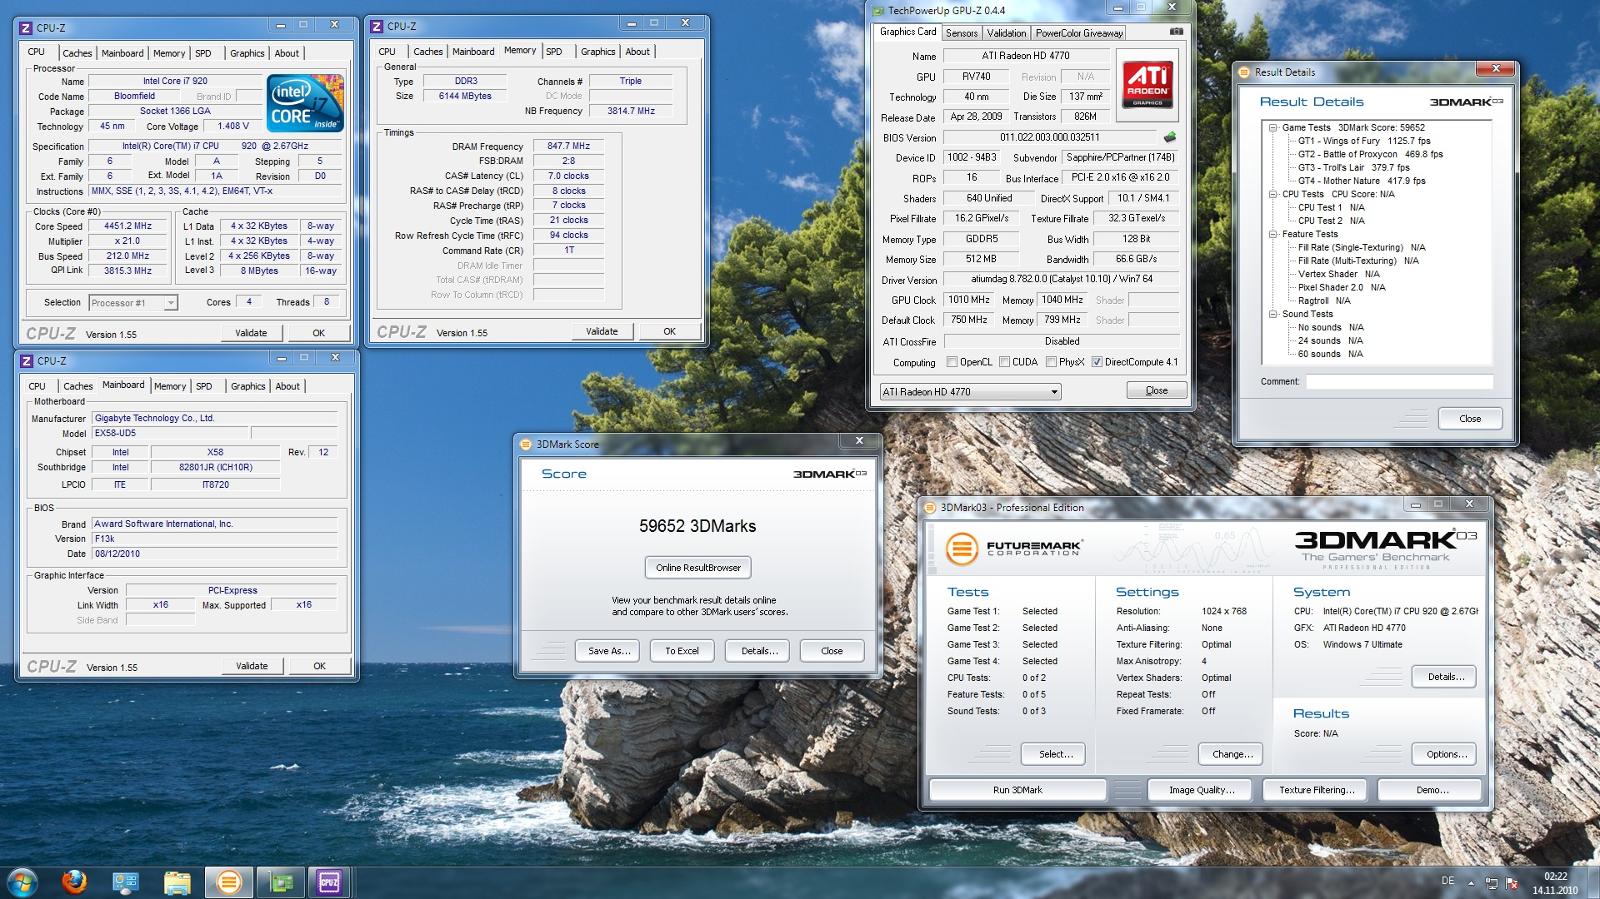
Task: Open the Caches tab in the CPU window
Action: tap(77, 53)
